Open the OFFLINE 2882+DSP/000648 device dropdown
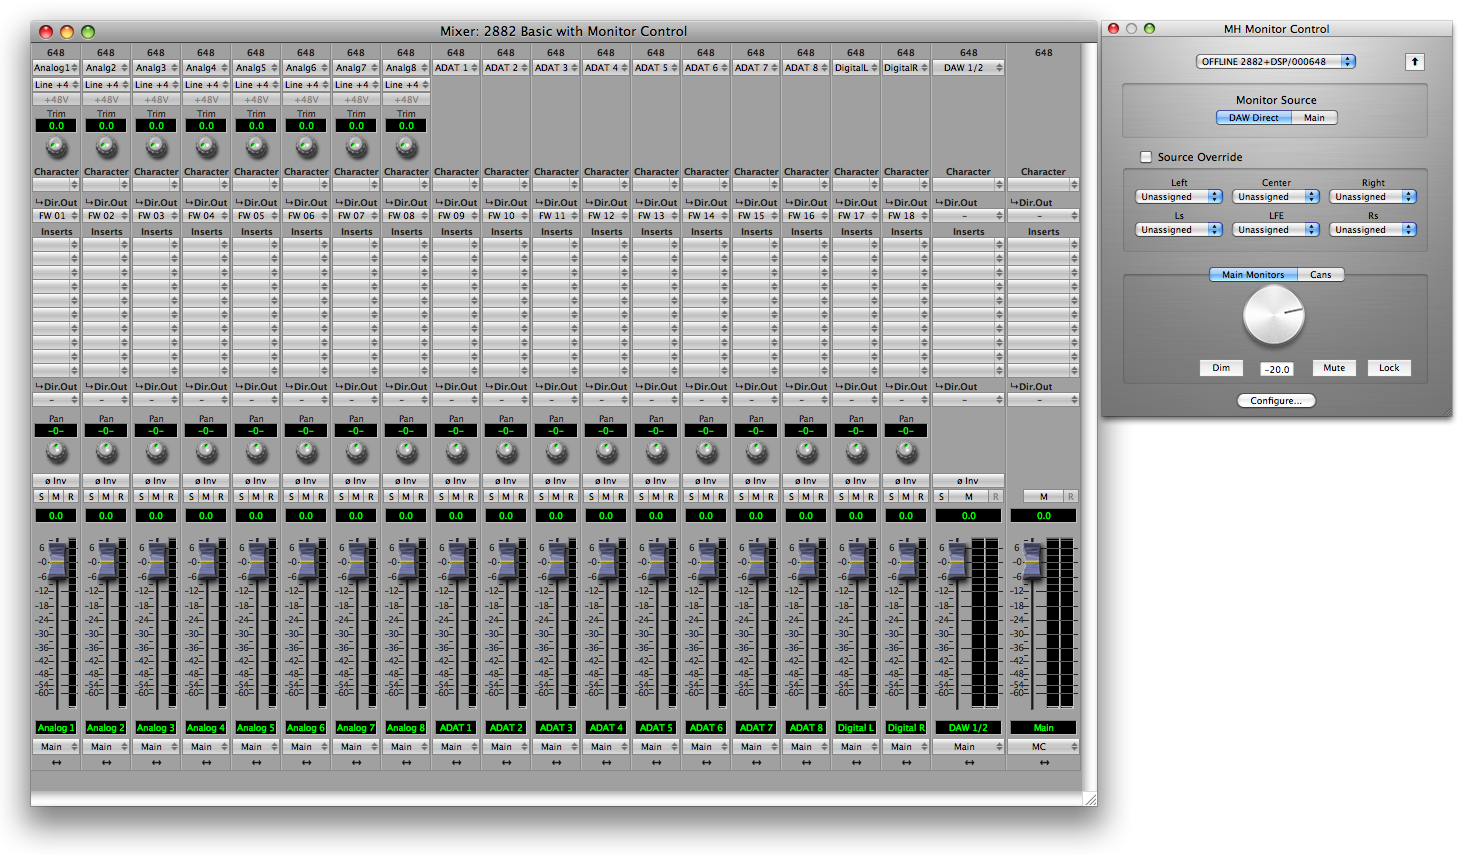This screenshot has width=1465, height=855. (1276, 62)
